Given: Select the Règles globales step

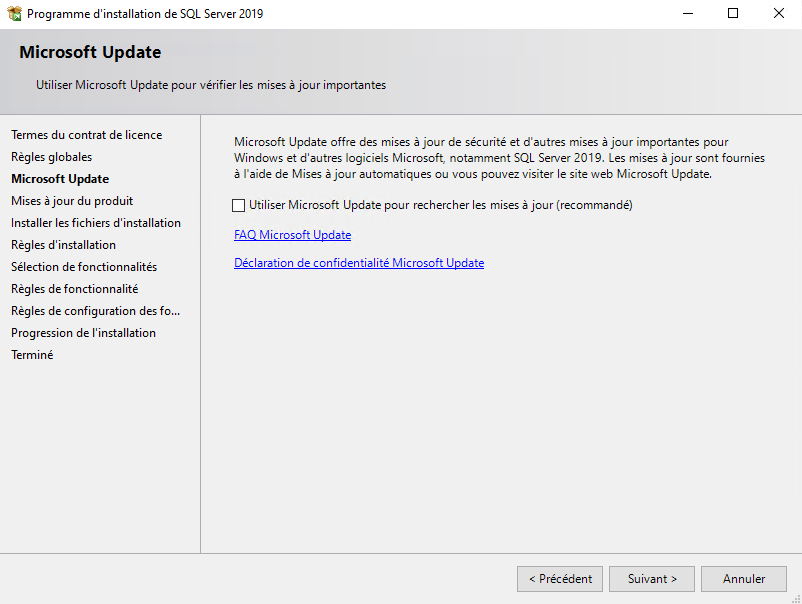Looking at the screenshot, I should pyautogui.click(x=51, y=157).
